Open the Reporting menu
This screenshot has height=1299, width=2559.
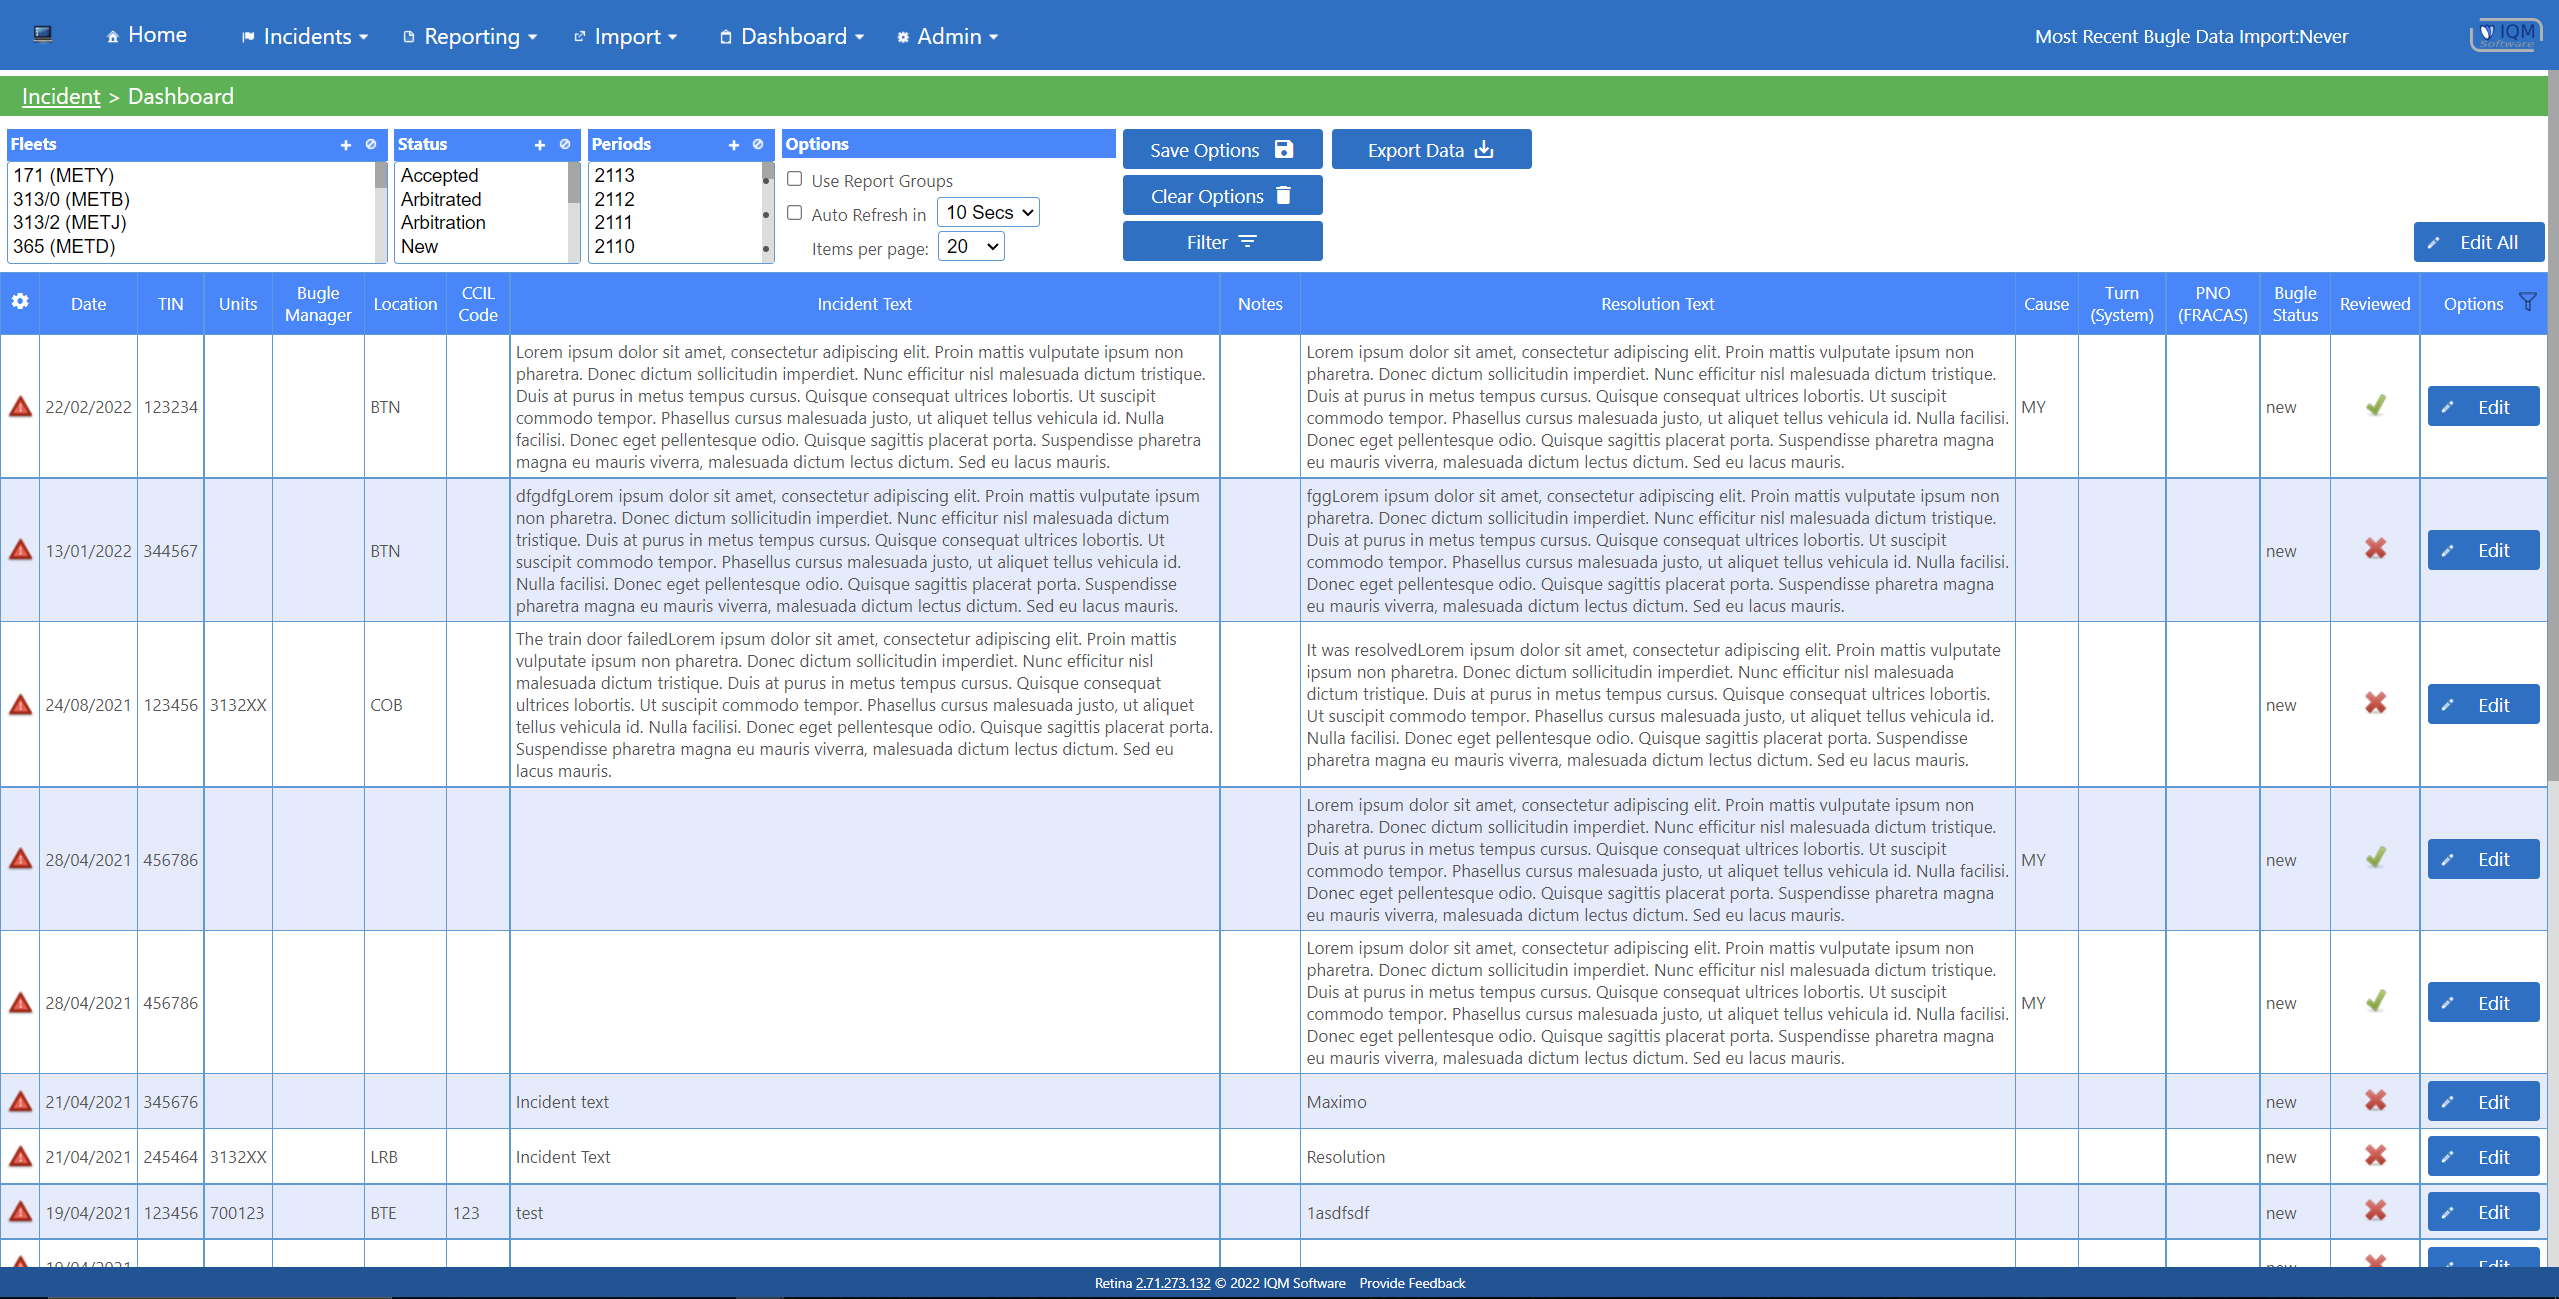[470, 37]
